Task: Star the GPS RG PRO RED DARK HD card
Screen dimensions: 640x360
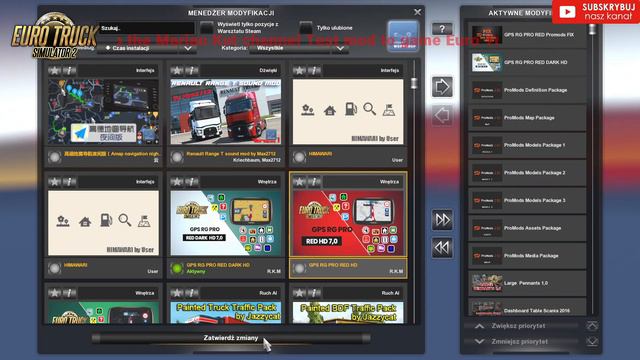Action: [x=177, y=182]
